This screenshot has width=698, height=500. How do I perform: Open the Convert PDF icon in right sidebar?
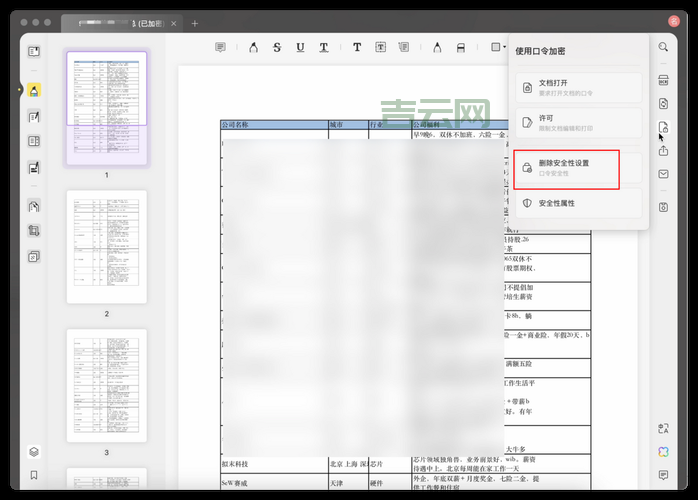[x=663, y=104]
